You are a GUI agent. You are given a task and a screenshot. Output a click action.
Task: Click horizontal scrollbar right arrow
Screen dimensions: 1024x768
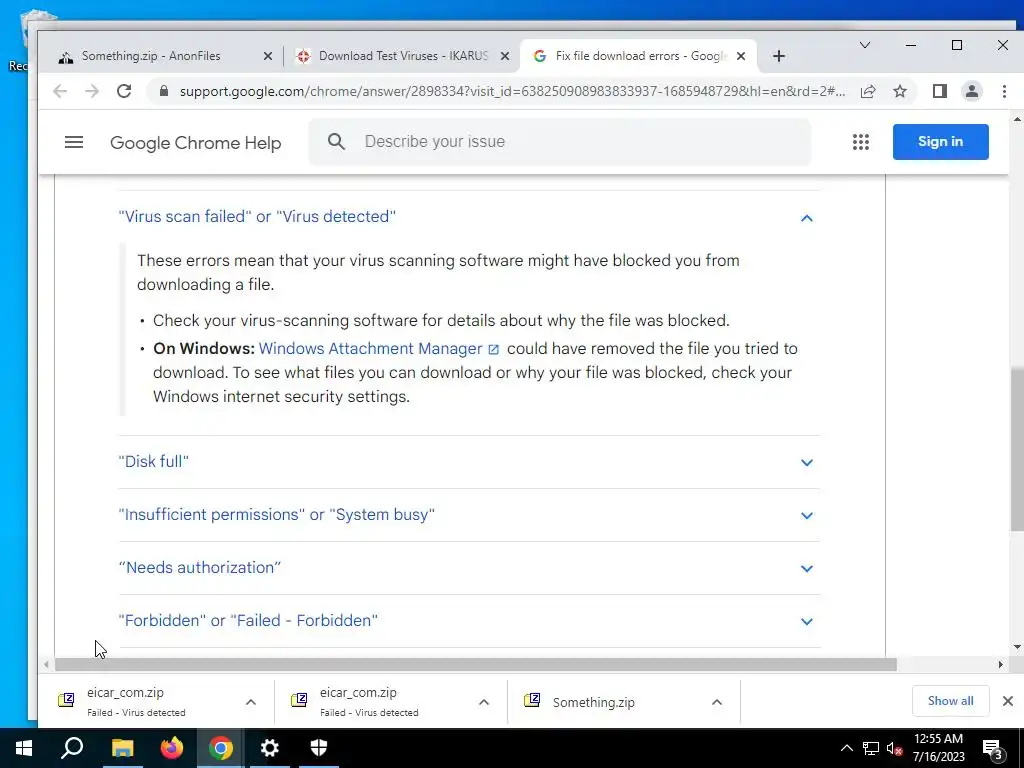pyautogui.click(x=1000, y=665)
